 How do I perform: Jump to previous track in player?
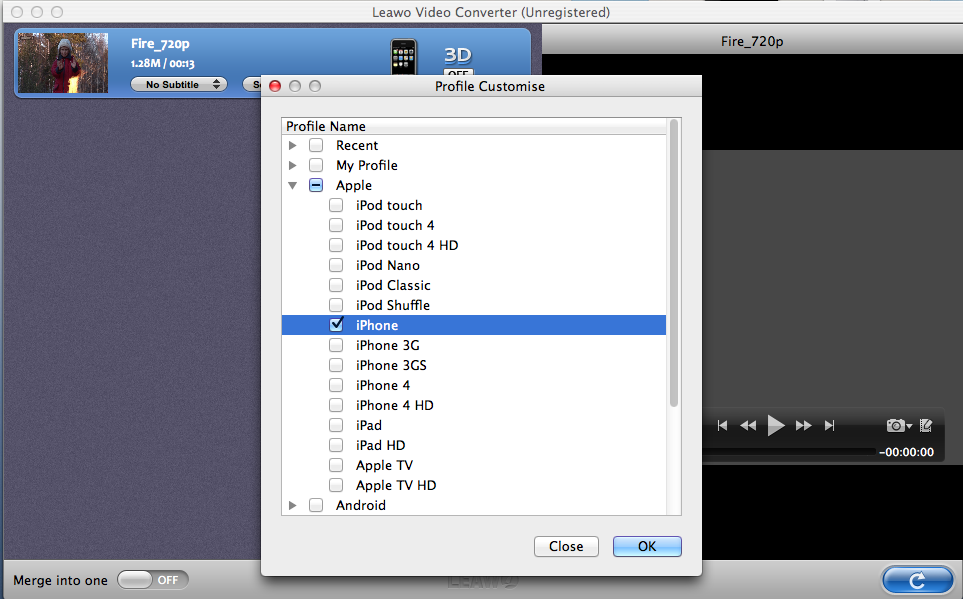point(722,425)
